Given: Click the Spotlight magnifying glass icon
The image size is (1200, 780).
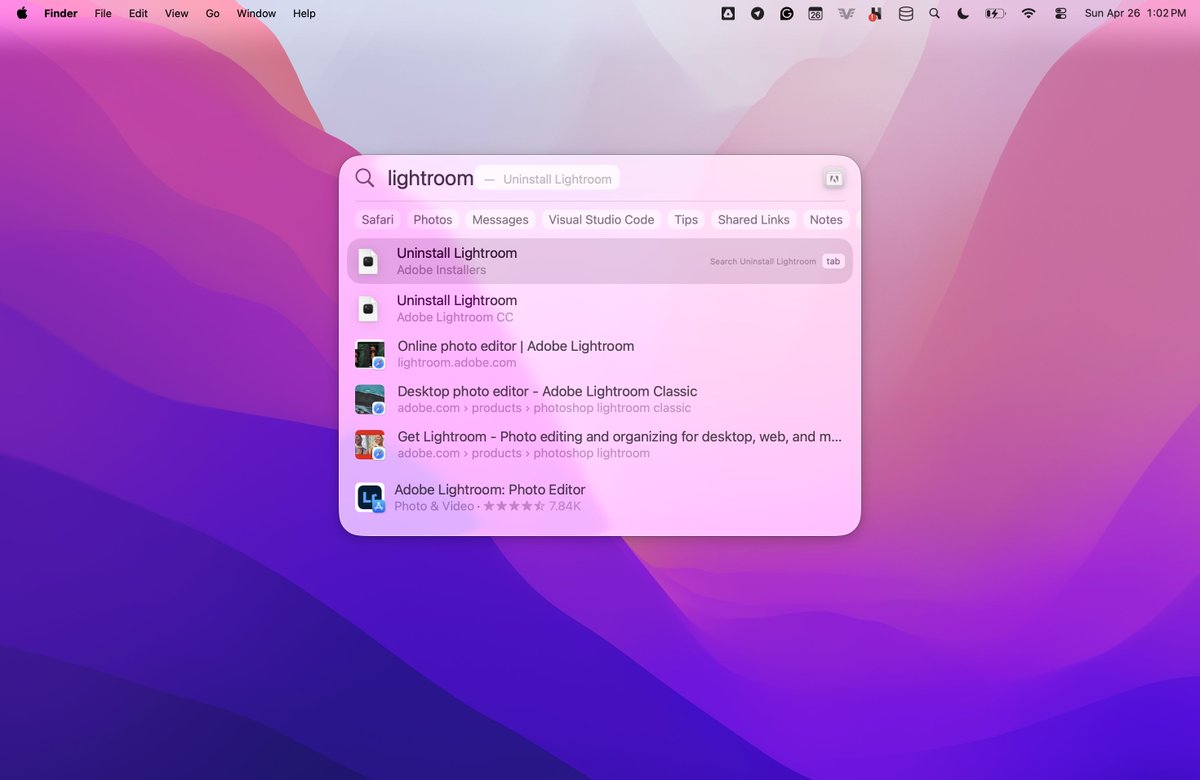Looking at the screenshot, I should 365,178.
